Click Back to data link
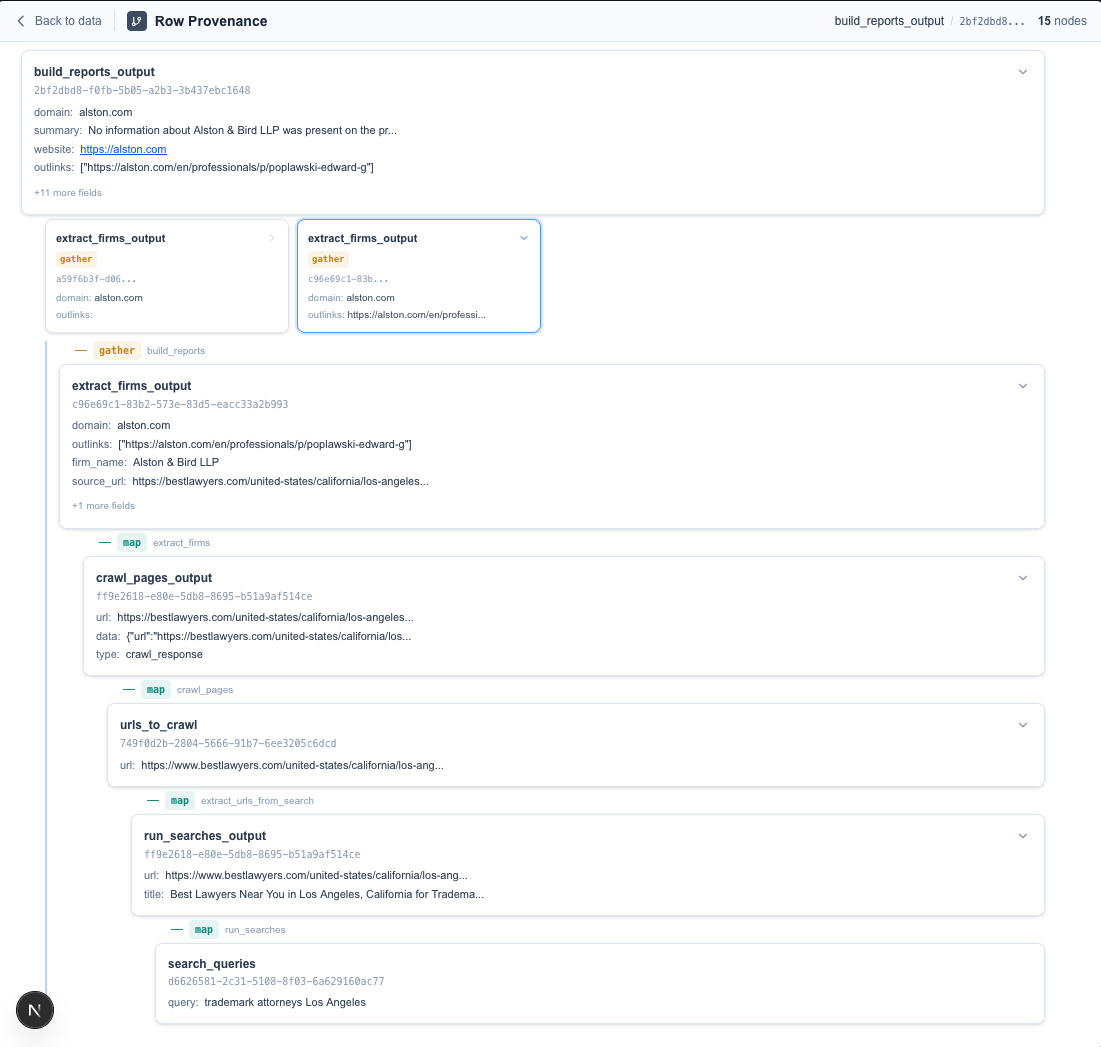Screen dimensions: 1101x1047 67,21
